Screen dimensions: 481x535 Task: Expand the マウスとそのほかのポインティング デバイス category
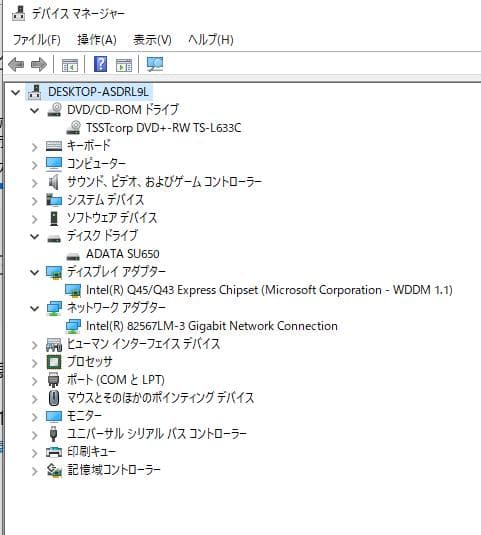click(34, 399)
